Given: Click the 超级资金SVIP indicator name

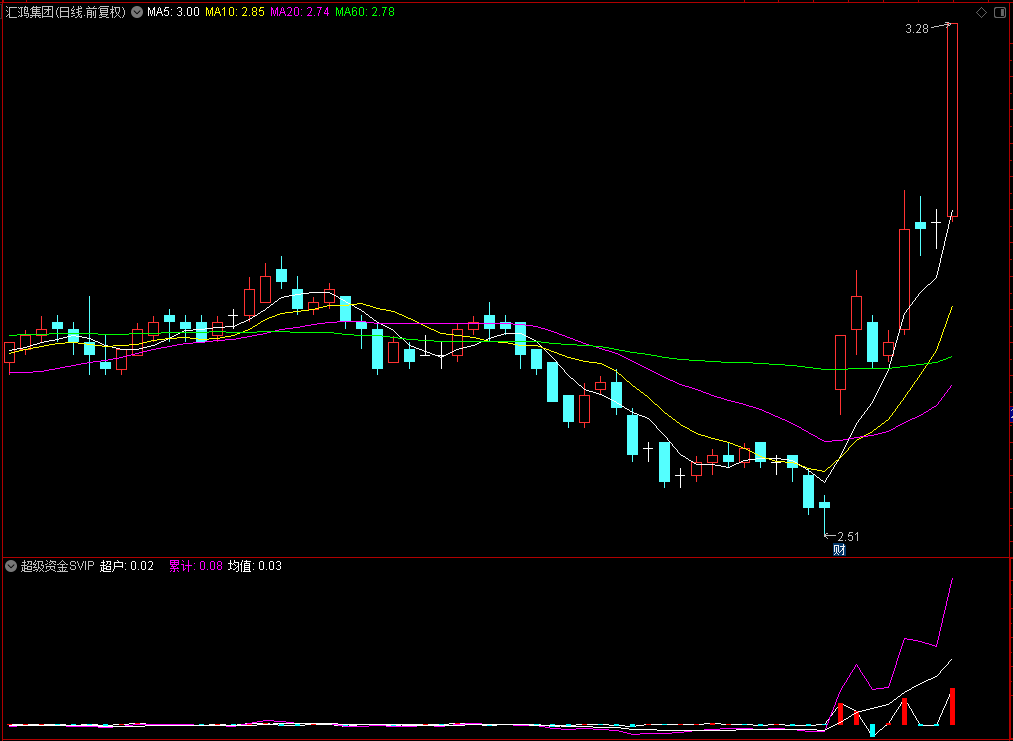Looking at the screenshot, I should click(x=57, y=566).
